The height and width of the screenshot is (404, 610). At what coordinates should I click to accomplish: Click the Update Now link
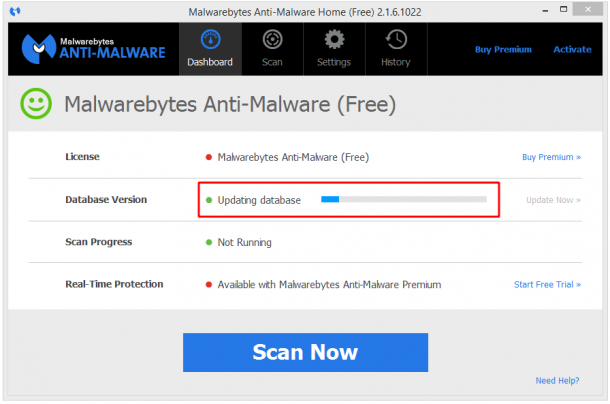[553, 200]
